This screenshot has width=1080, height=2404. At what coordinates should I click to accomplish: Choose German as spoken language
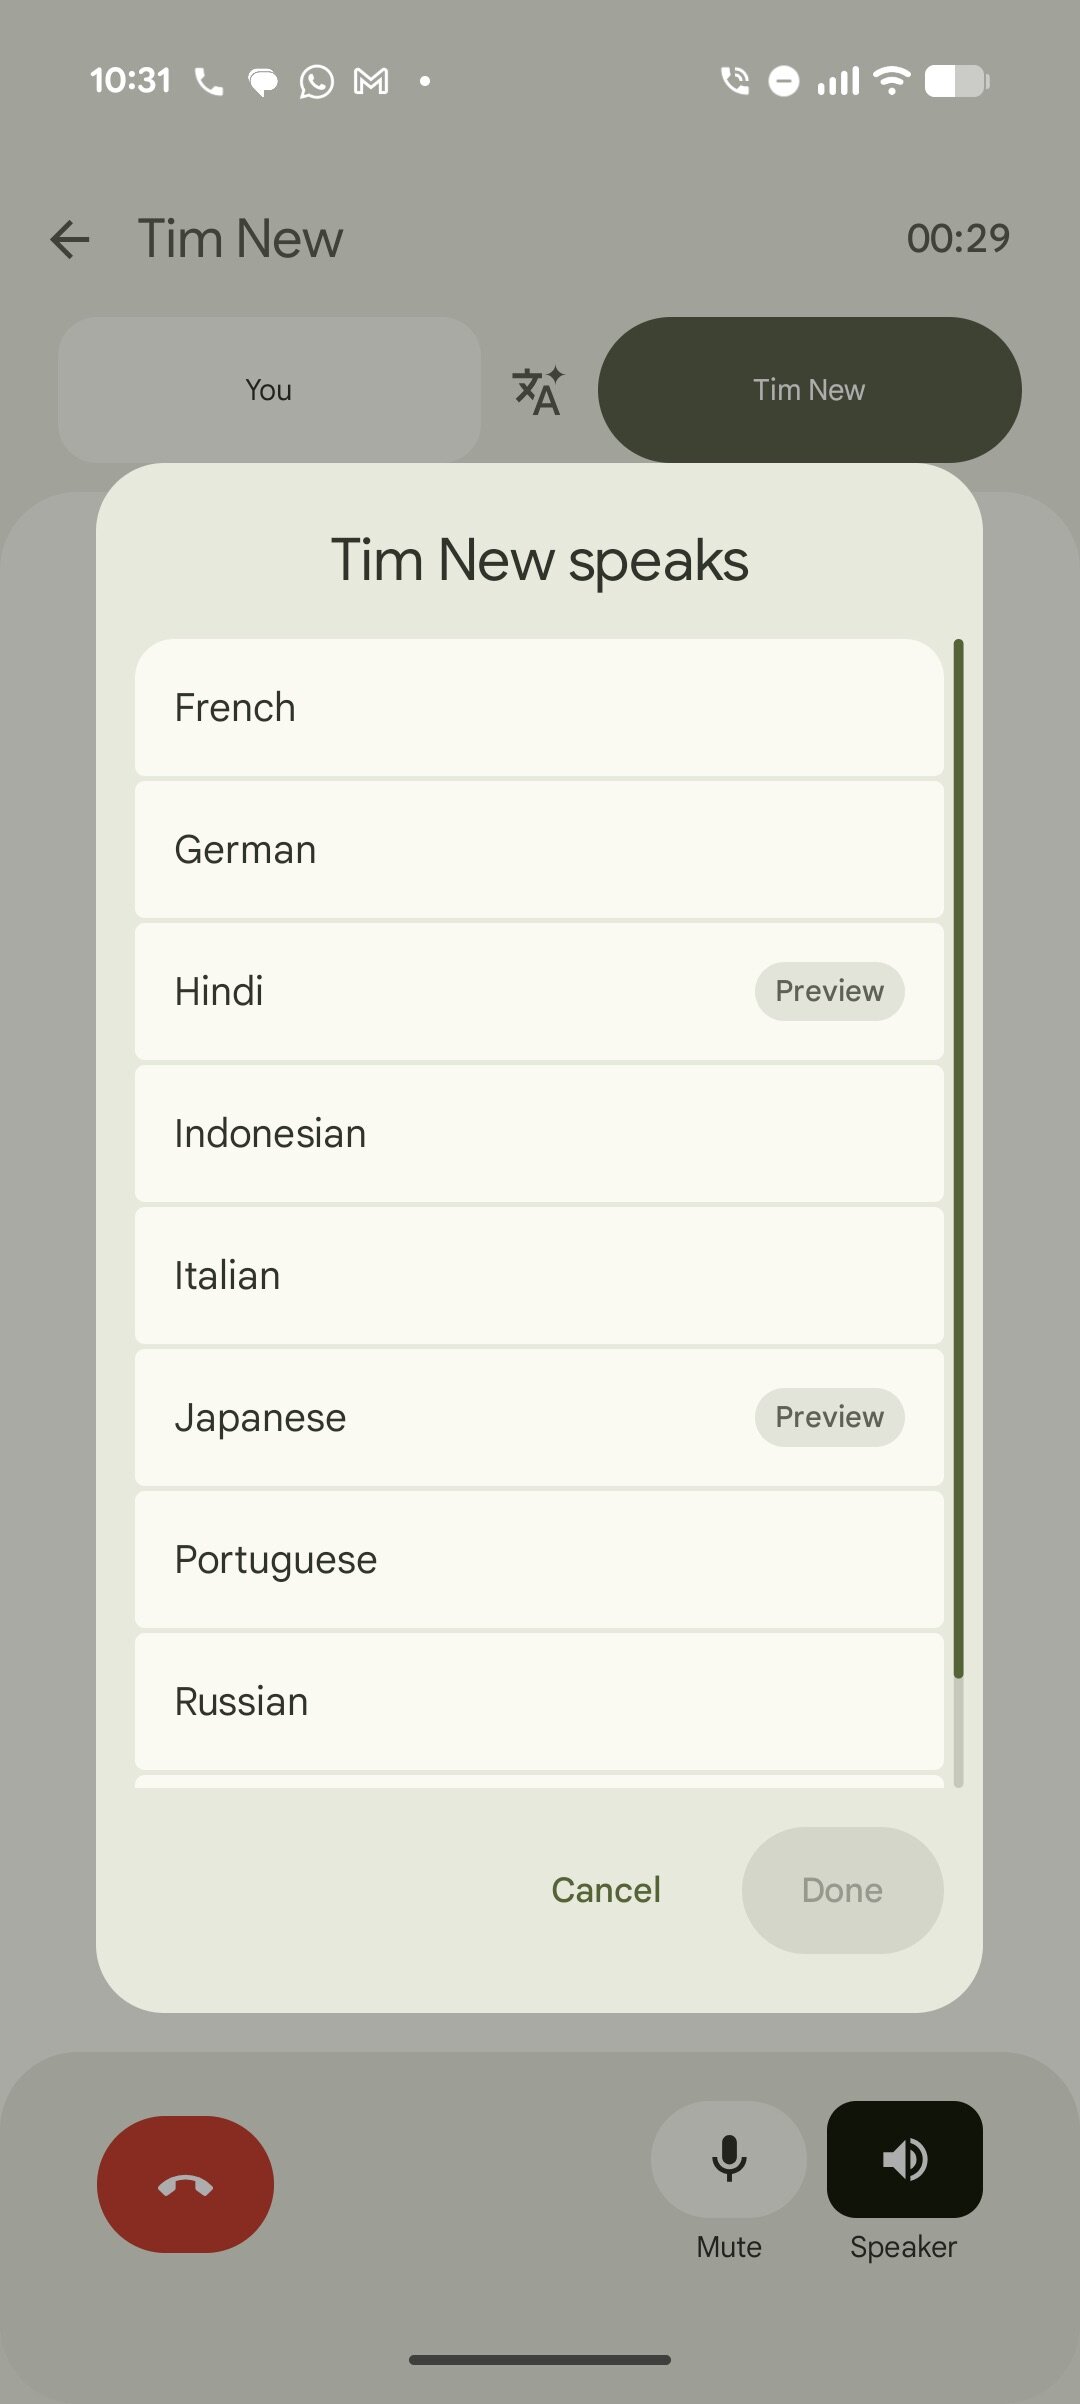[539, 850]
